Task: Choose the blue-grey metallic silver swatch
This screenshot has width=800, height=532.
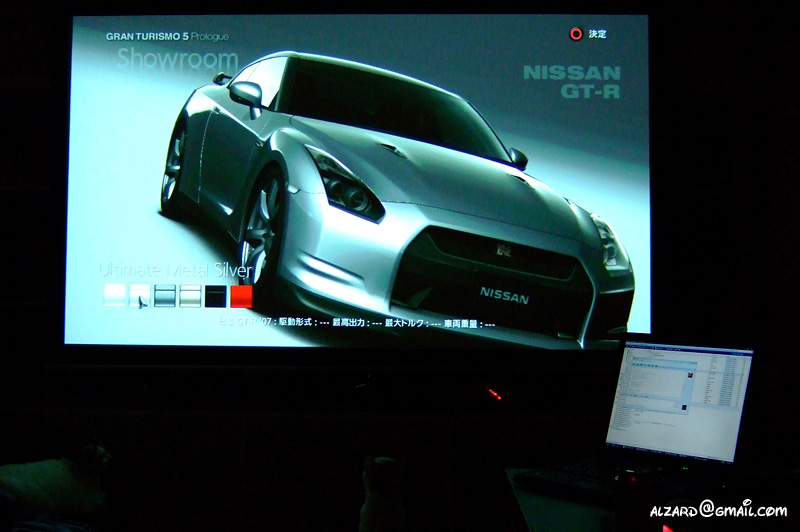Action: pos(165,296)
